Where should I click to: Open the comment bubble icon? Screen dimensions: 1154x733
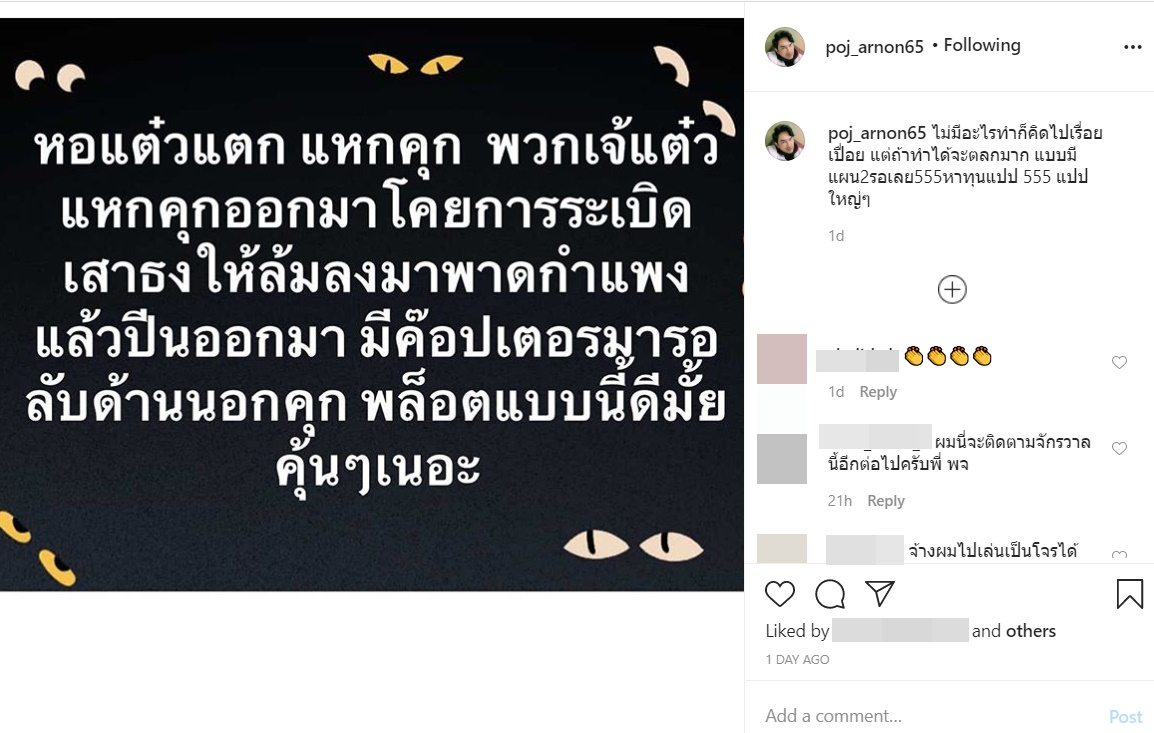pyautogui.click(x=830, y=593)
